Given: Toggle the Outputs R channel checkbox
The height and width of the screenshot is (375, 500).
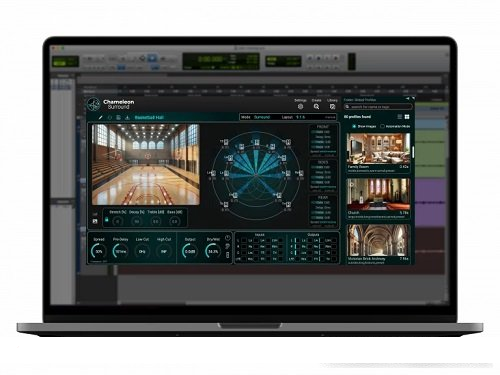Looking at the screenshot, I should (x=297, y=247).
